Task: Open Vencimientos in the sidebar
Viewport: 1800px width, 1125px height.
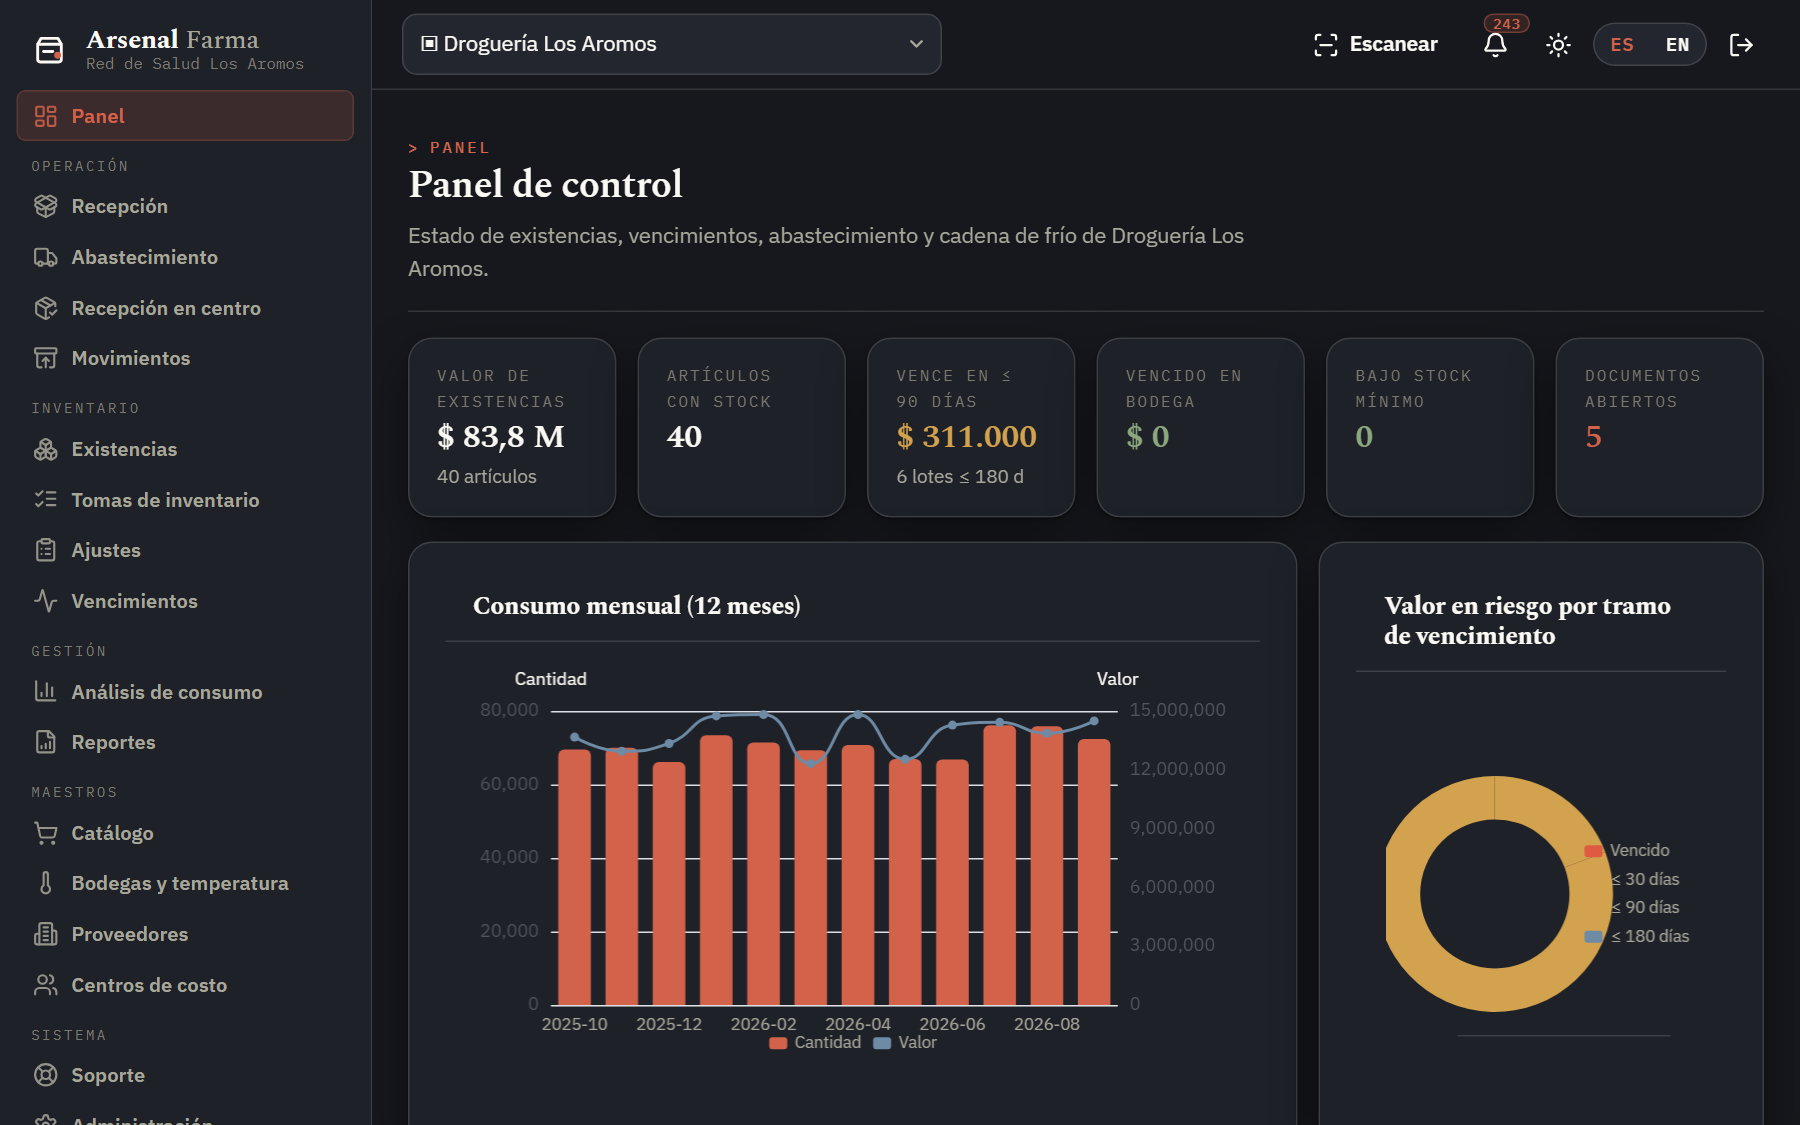Action: pos(185,601)
